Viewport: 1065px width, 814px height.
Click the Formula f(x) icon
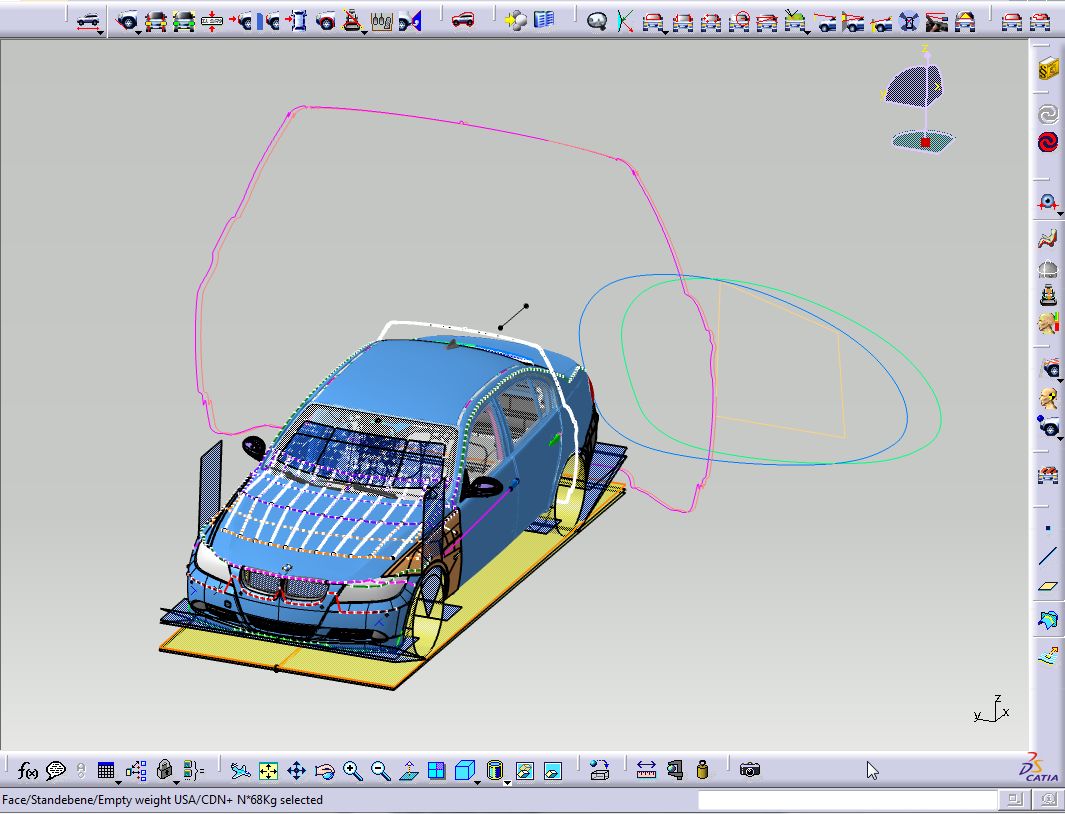28,770
